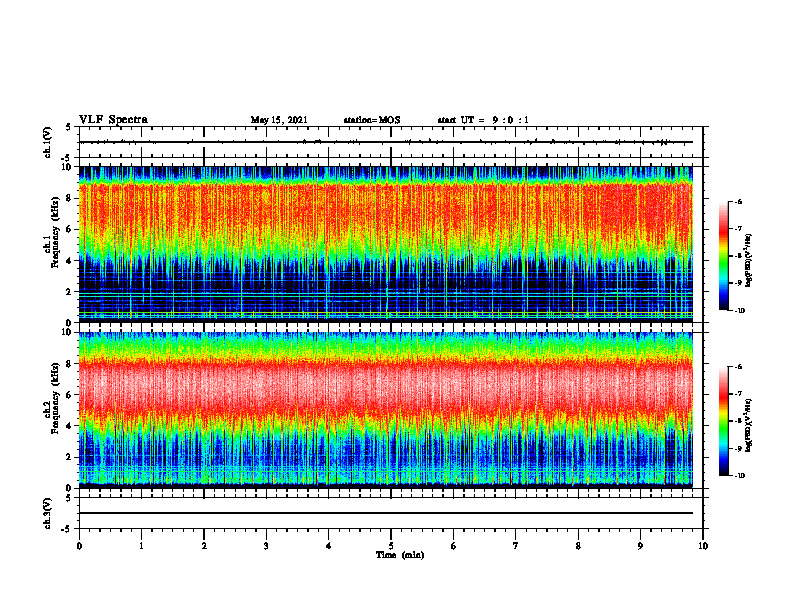Click the ch.1 spectrogram color scale bar
Viewport: 792px width, 612px height.
[x=724, y=256]
